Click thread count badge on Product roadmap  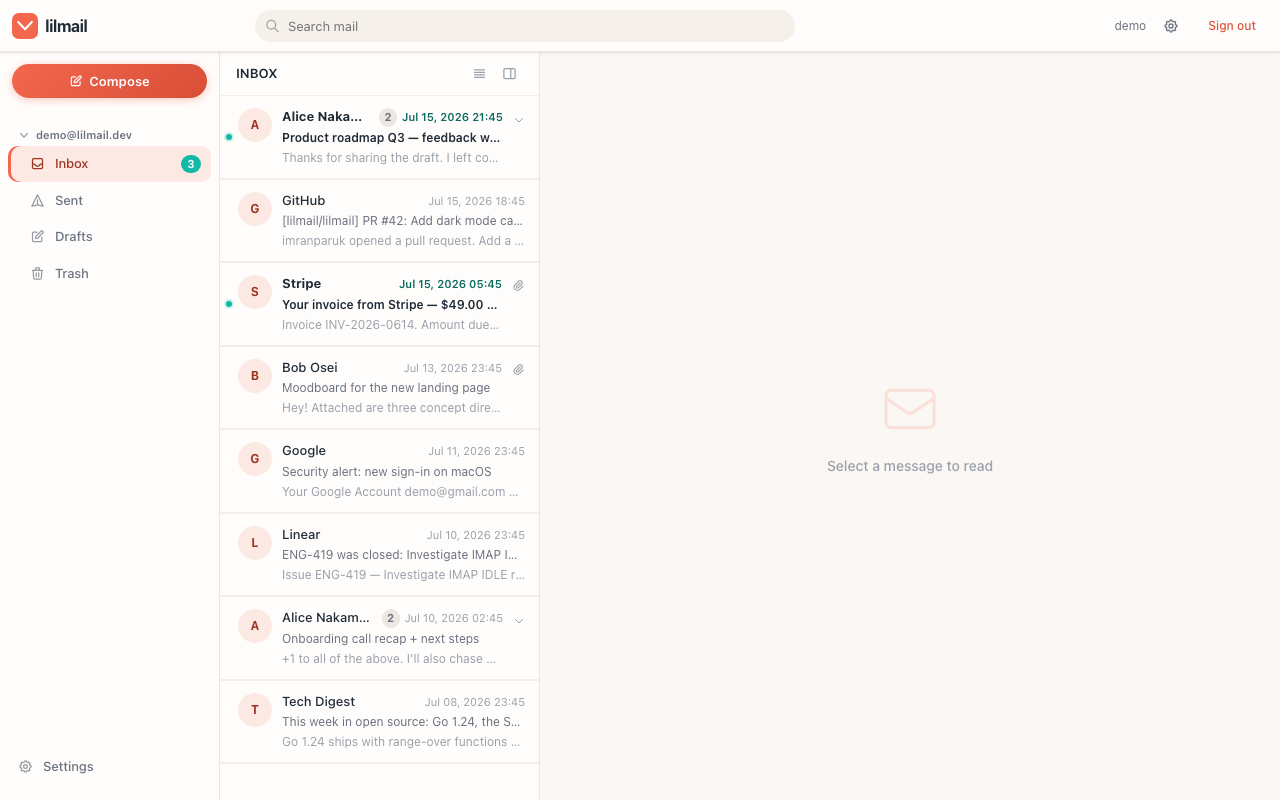[388, 117]
